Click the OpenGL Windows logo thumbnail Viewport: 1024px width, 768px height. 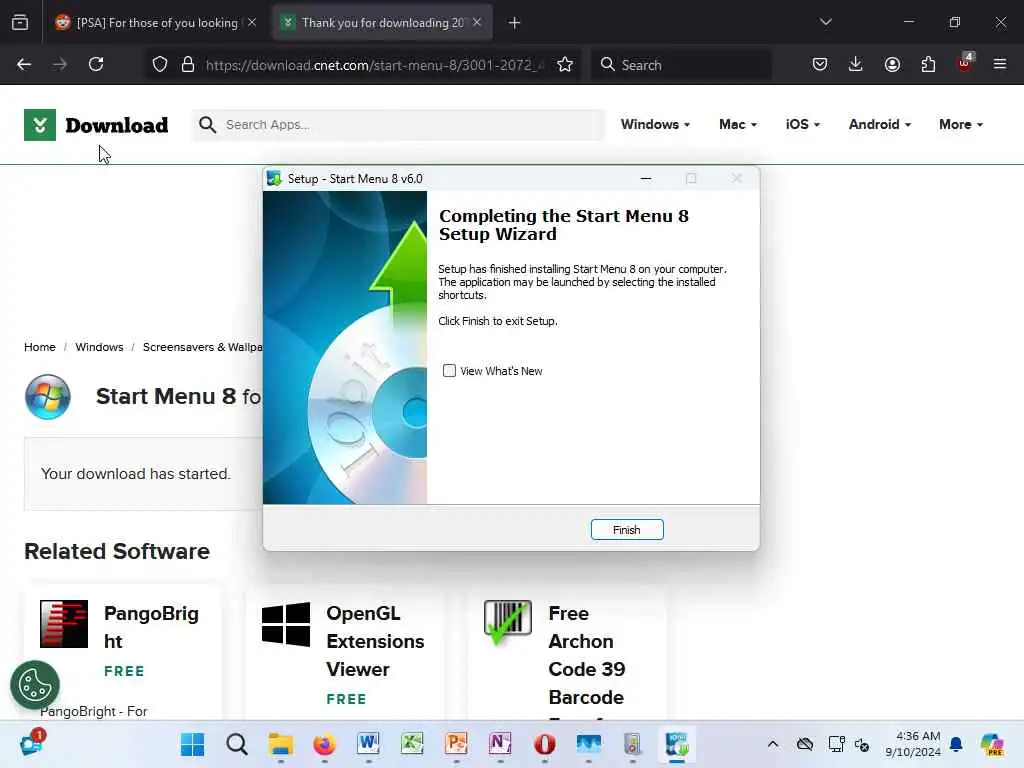[x=286, y=624]
